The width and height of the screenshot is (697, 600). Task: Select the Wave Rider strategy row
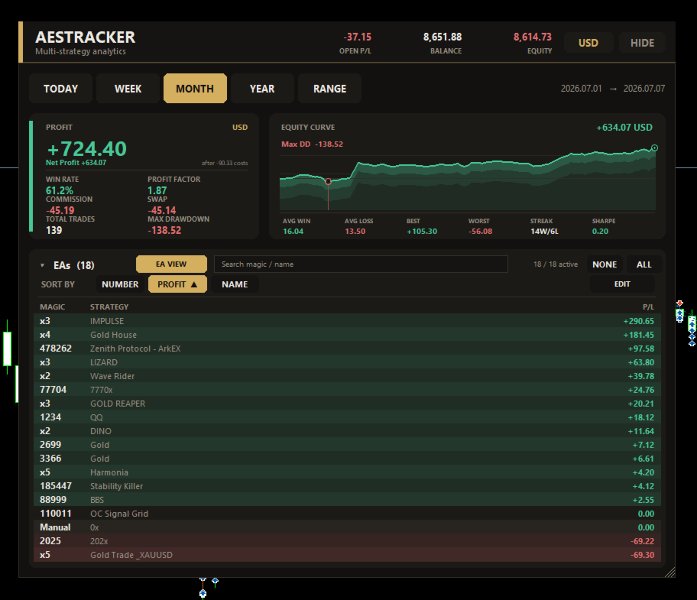coord(347,376)
